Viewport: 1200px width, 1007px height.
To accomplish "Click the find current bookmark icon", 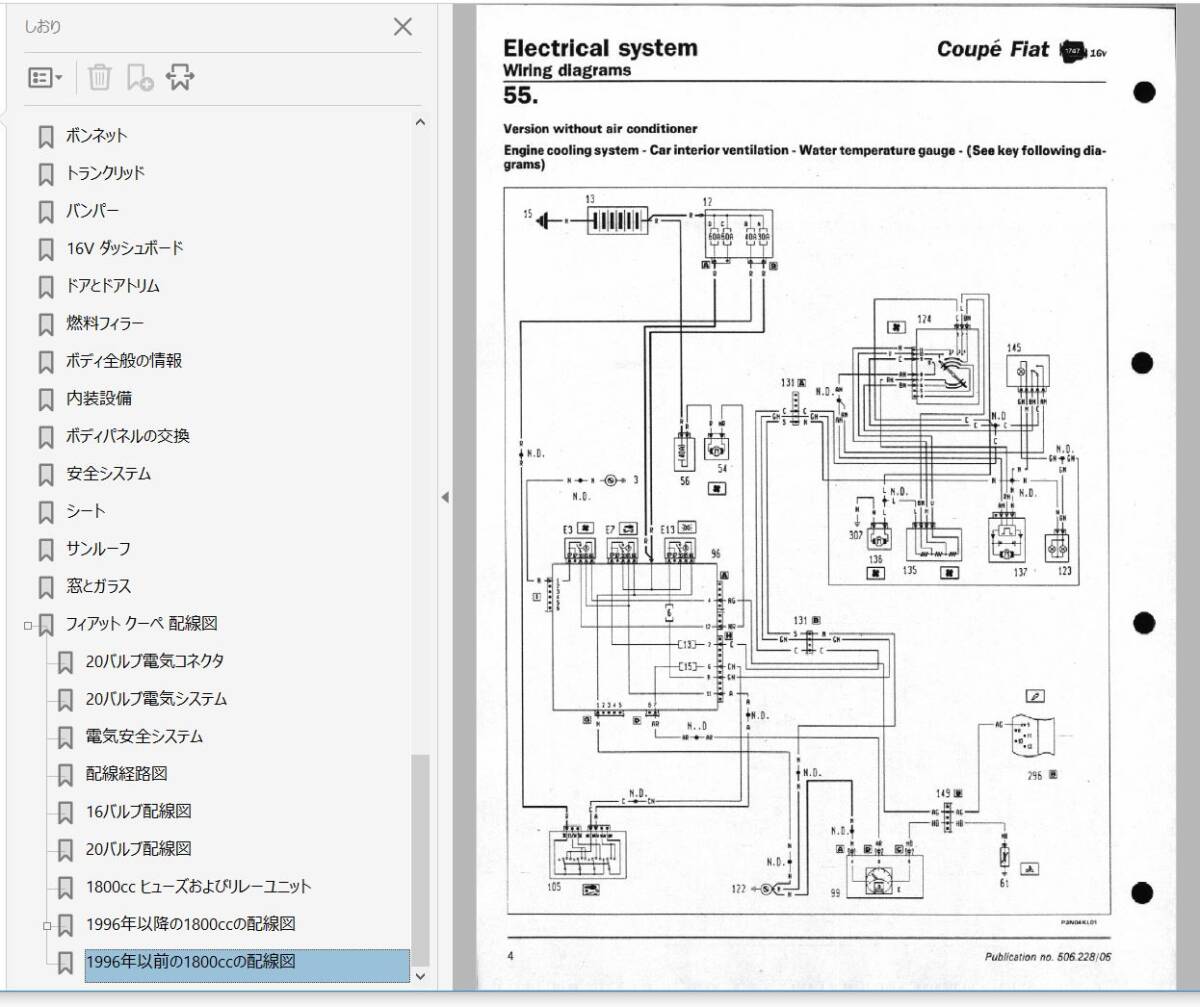I will 179,78.
